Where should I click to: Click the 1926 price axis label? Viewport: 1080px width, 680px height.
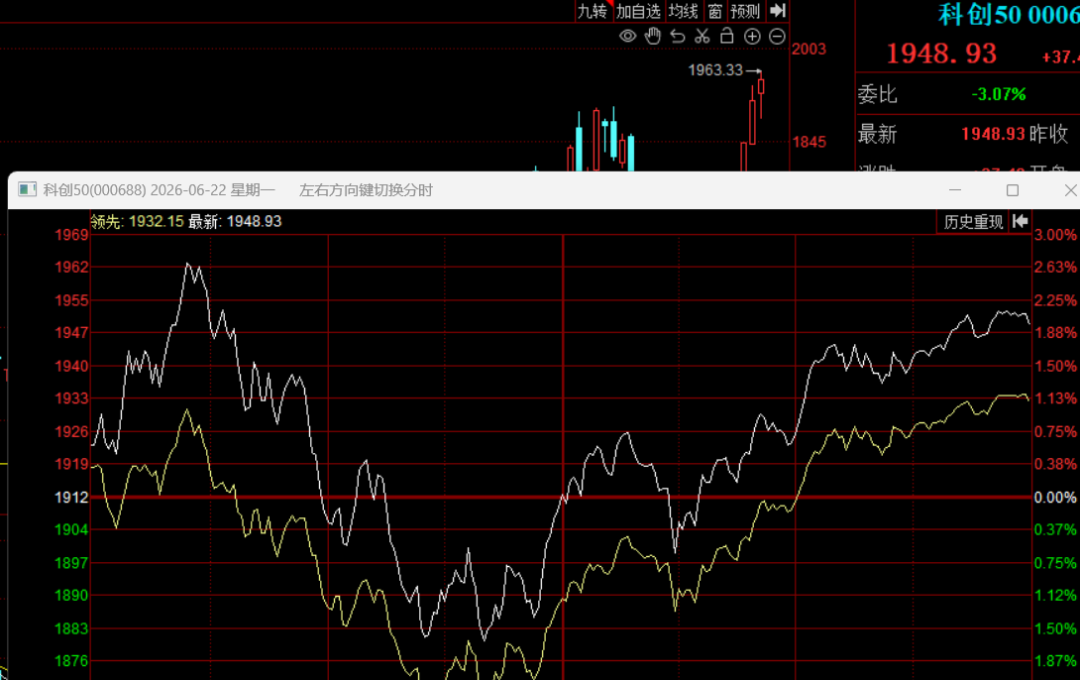click(72, 431)
